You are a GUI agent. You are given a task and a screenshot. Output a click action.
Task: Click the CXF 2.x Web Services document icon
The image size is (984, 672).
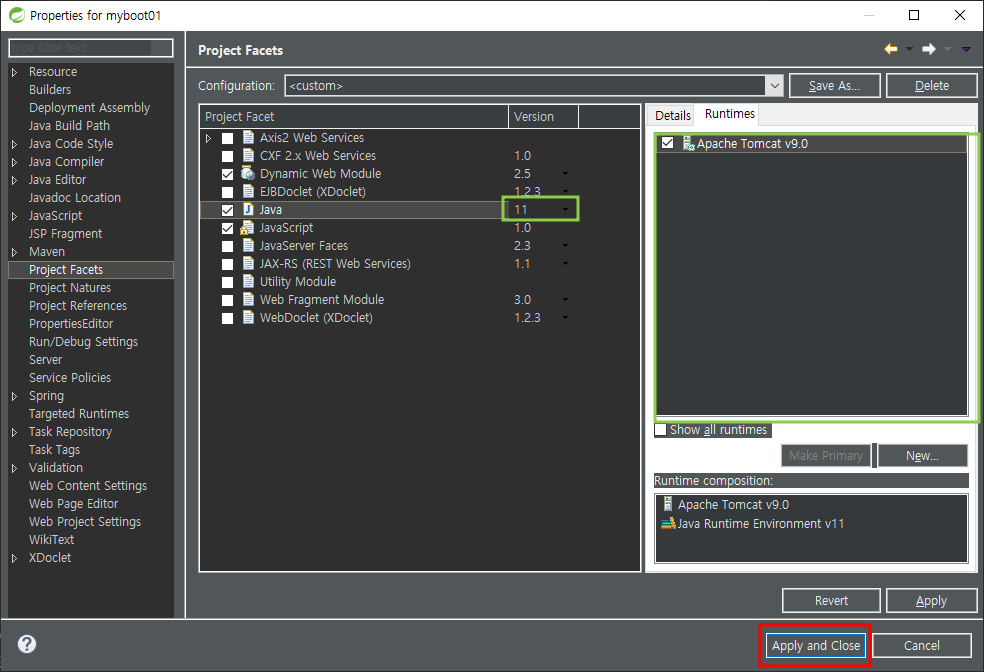[x=248, y=156]
